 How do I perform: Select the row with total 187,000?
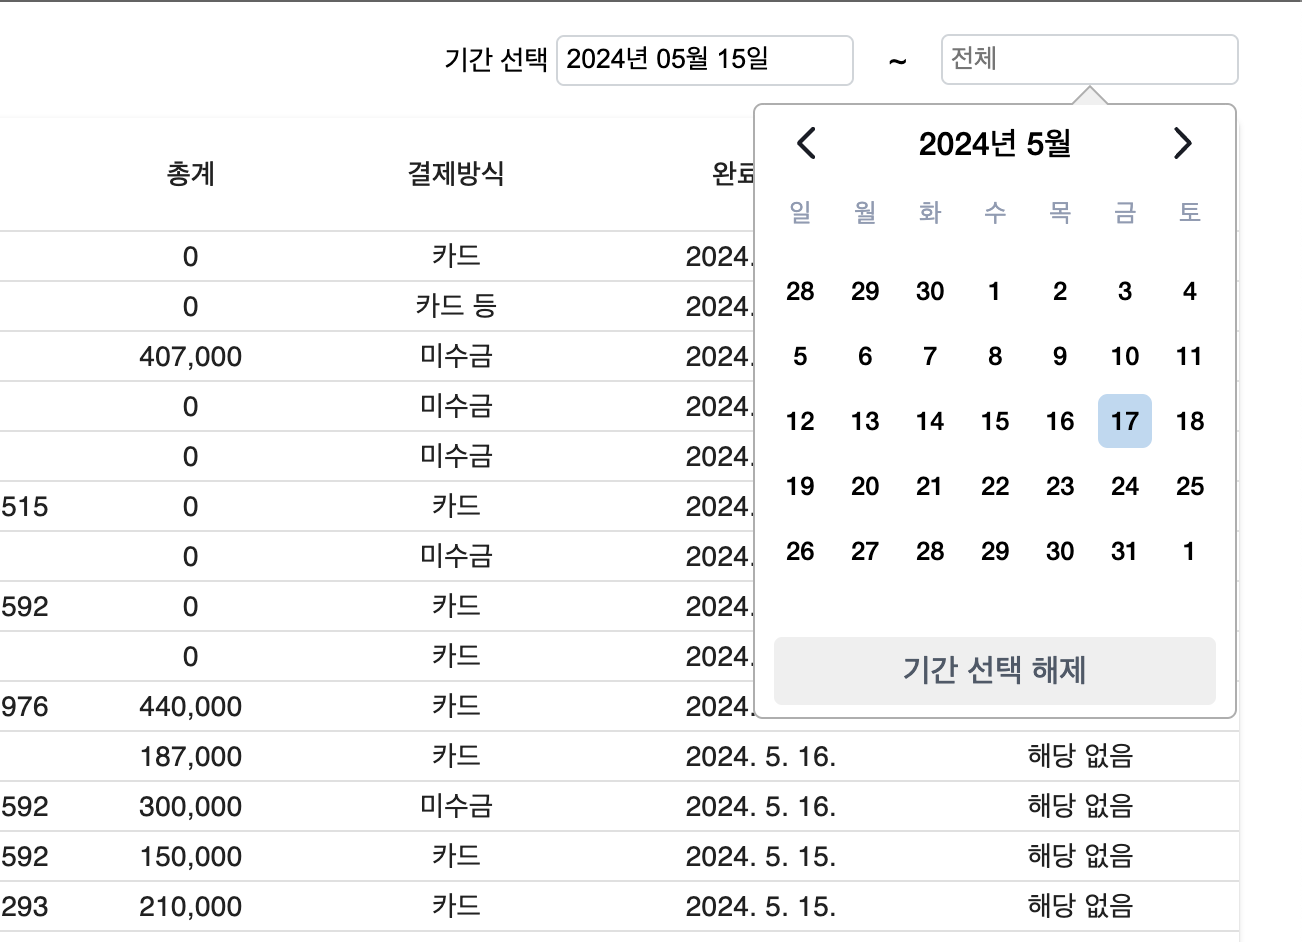click(x=190, y=757)
